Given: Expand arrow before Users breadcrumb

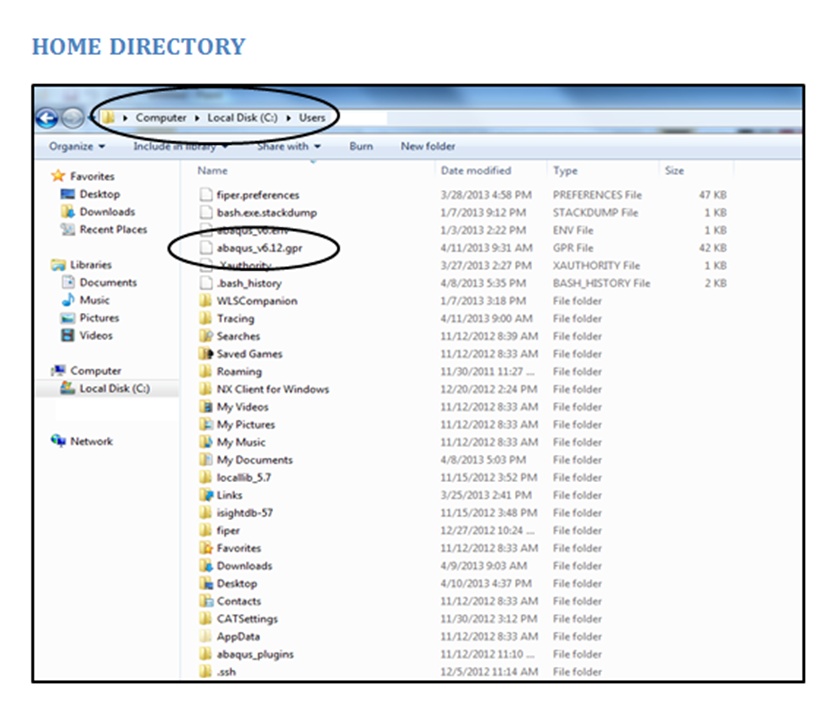Looking at the screenshot, I should pos(289,118).
